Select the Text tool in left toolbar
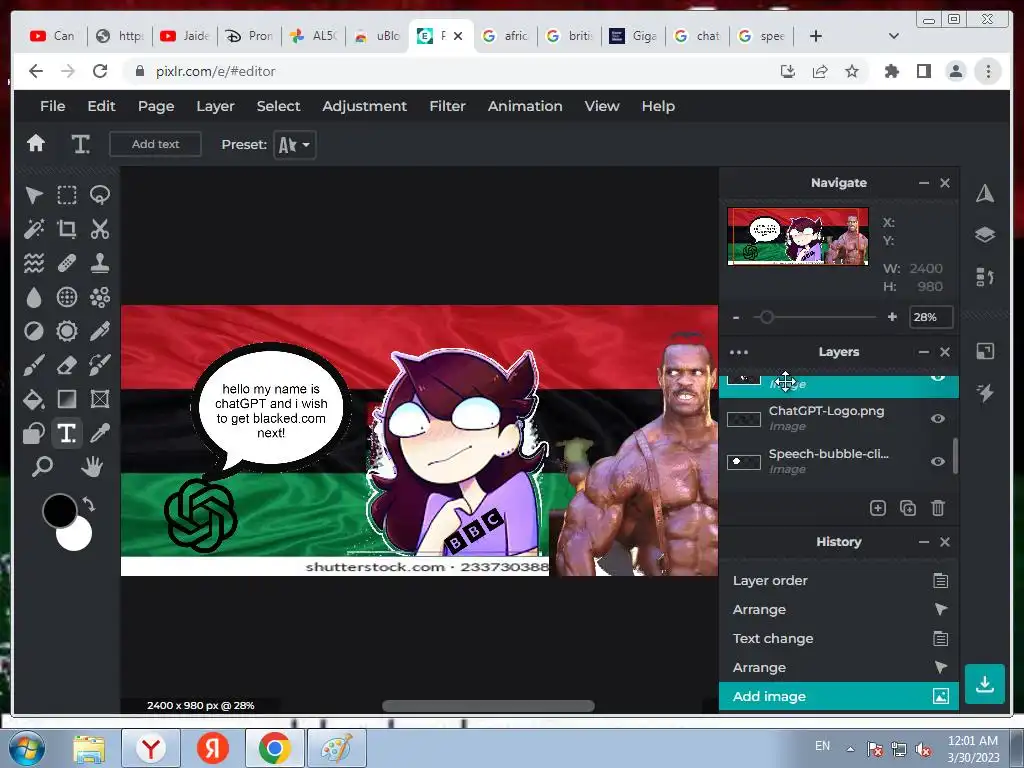Image resolution: width=1024 pixels, height=768 pixels. click(67, 433)
